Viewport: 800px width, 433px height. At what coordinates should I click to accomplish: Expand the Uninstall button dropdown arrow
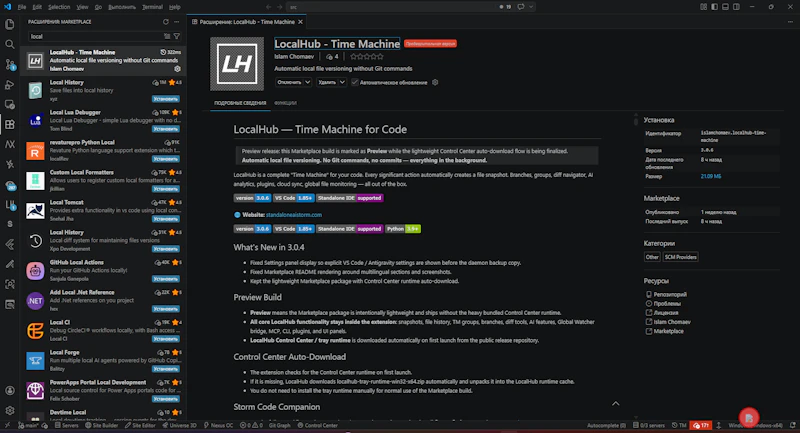342,82
